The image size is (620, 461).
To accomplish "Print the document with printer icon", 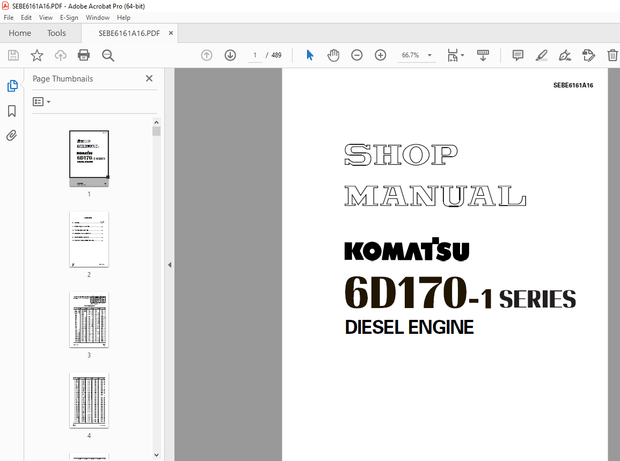I will (83, 55).
